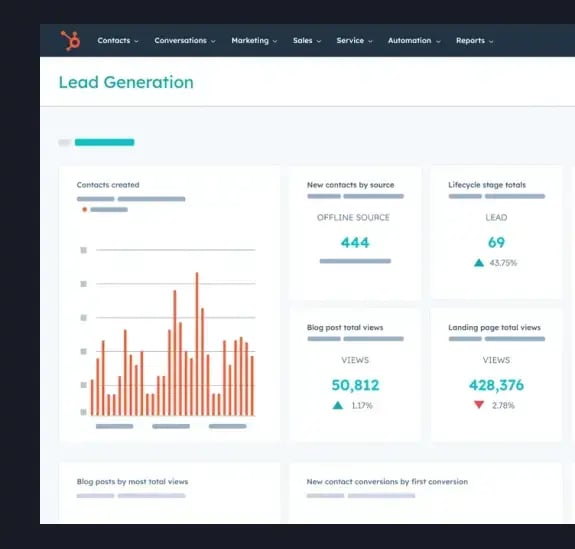Click the 50,812 blog views value
575x549 pixels.
(x=355, y=385)
